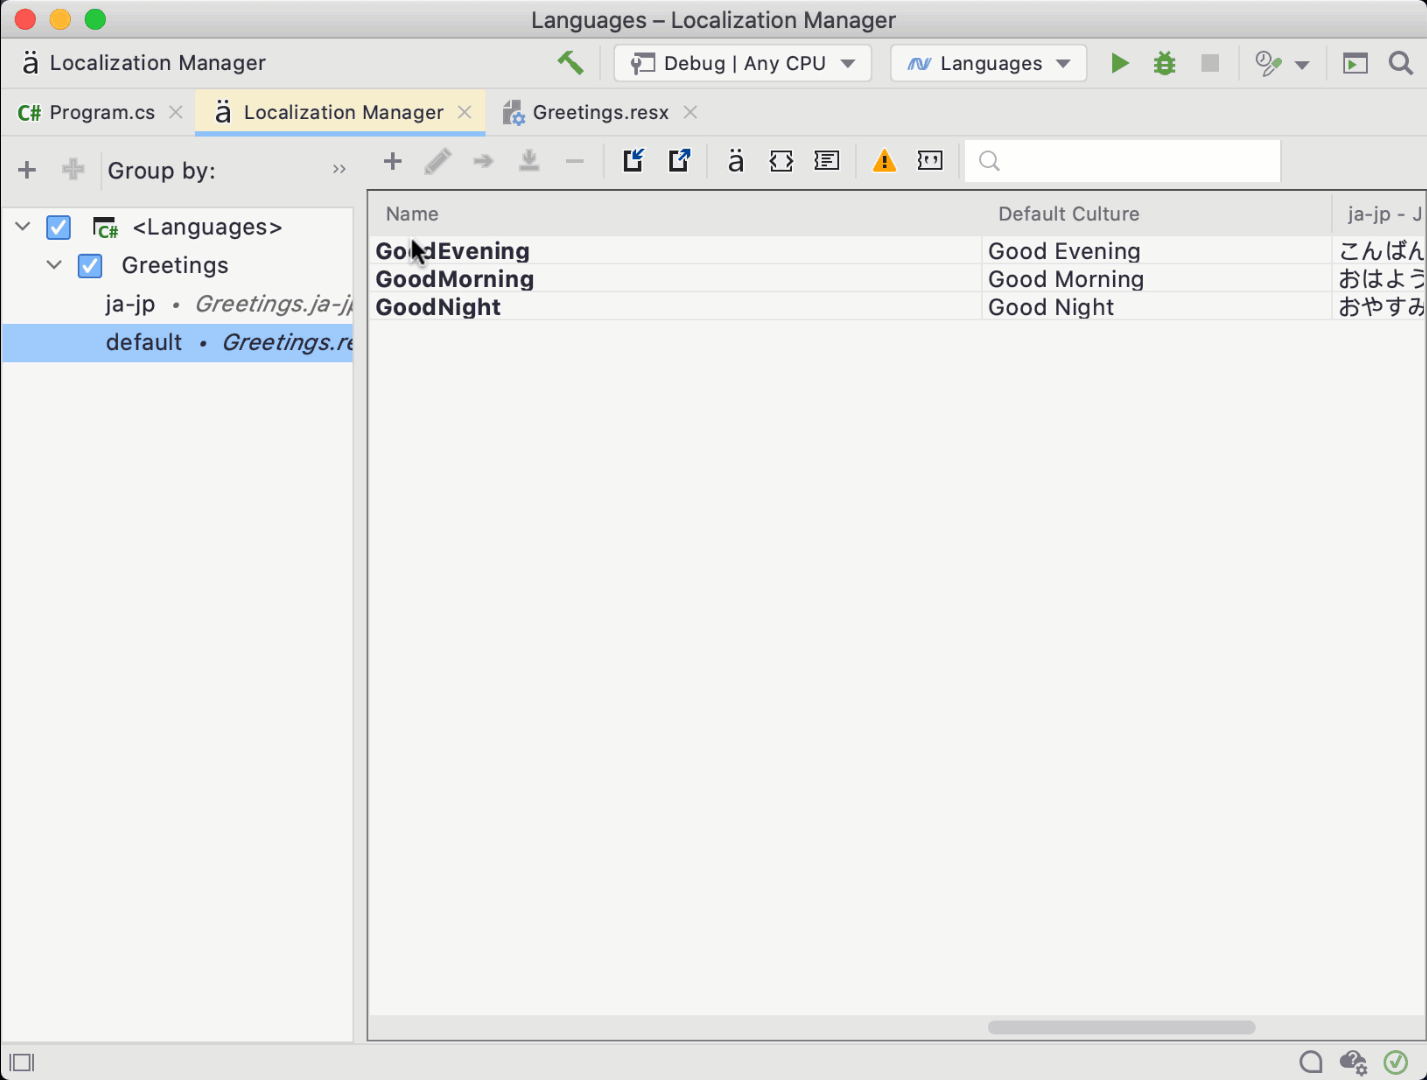
Task: Toggle the warning triangle filter icon
Action: (x=884, y=160)
